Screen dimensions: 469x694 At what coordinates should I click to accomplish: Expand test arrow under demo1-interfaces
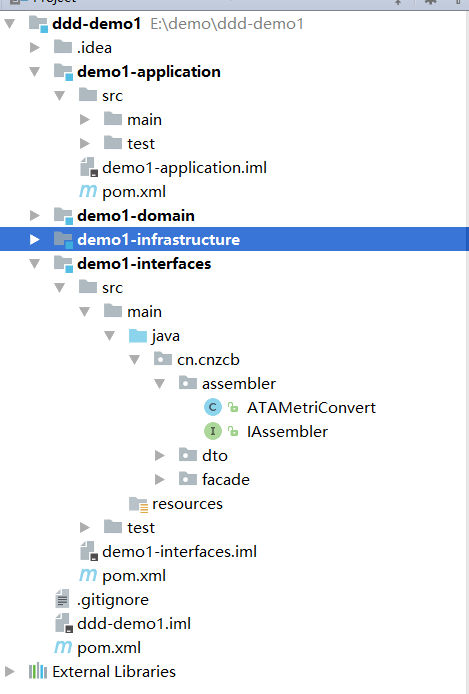pos(85,528)
